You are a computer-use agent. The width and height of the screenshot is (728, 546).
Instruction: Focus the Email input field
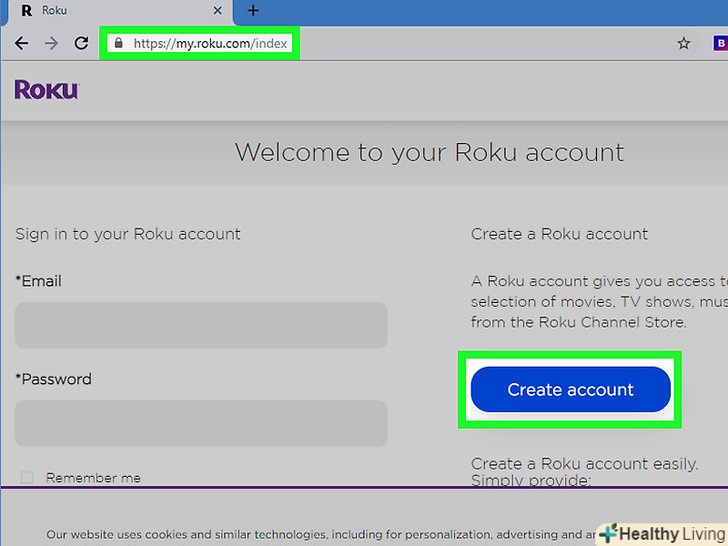(201, 325)
